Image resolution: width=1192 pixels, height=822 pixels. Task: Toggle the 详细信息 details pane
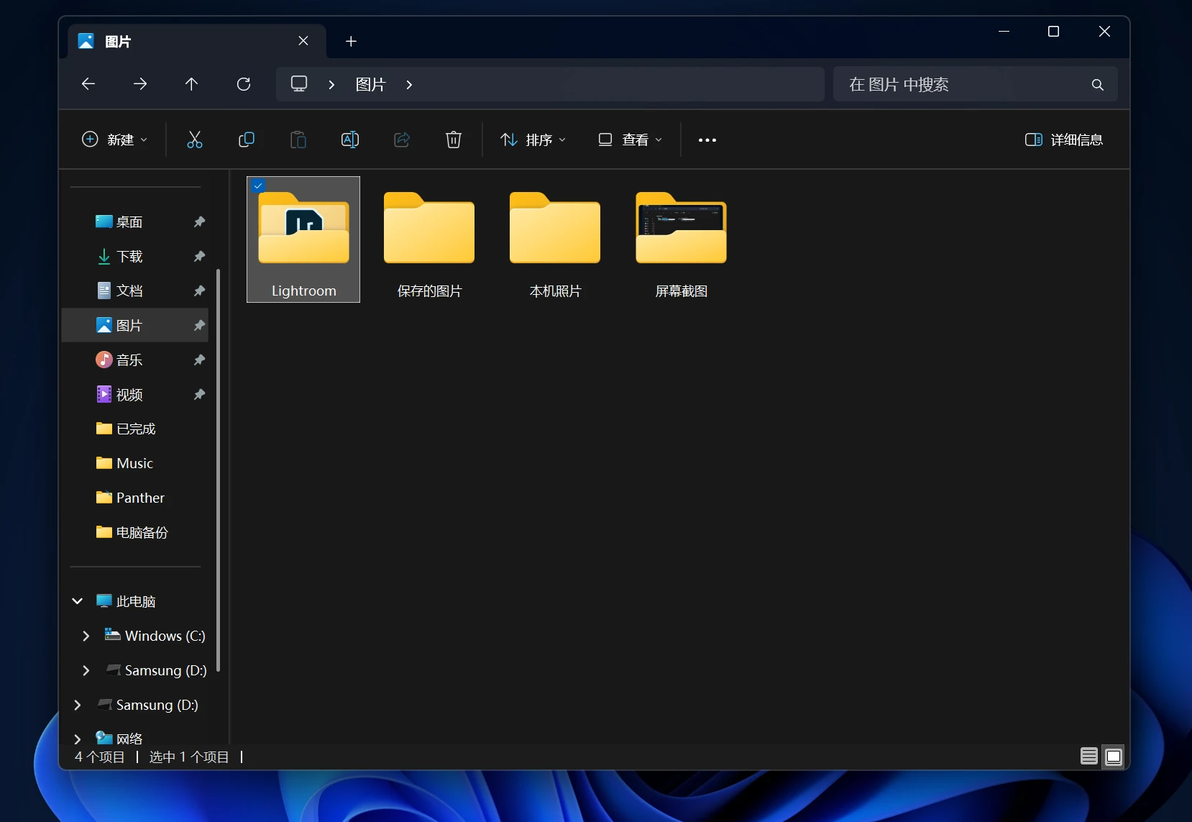click(x=1064, y=140)
